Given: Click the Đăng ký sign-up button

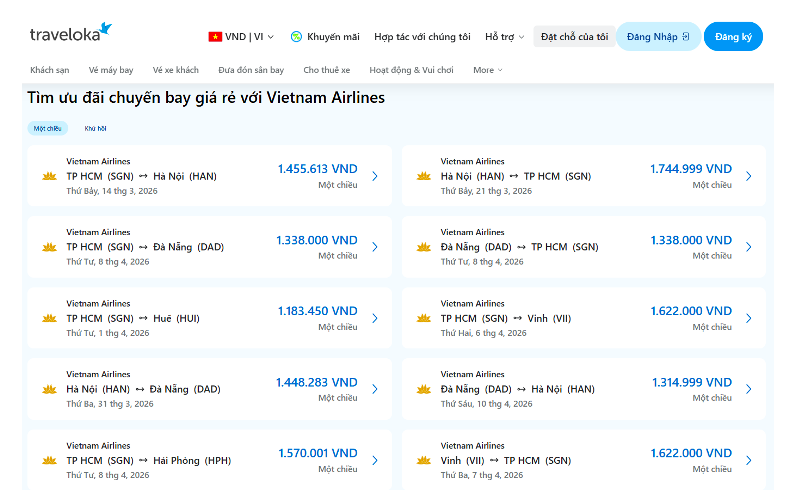Looking at the screenshot, I should (x=733, y=37).
